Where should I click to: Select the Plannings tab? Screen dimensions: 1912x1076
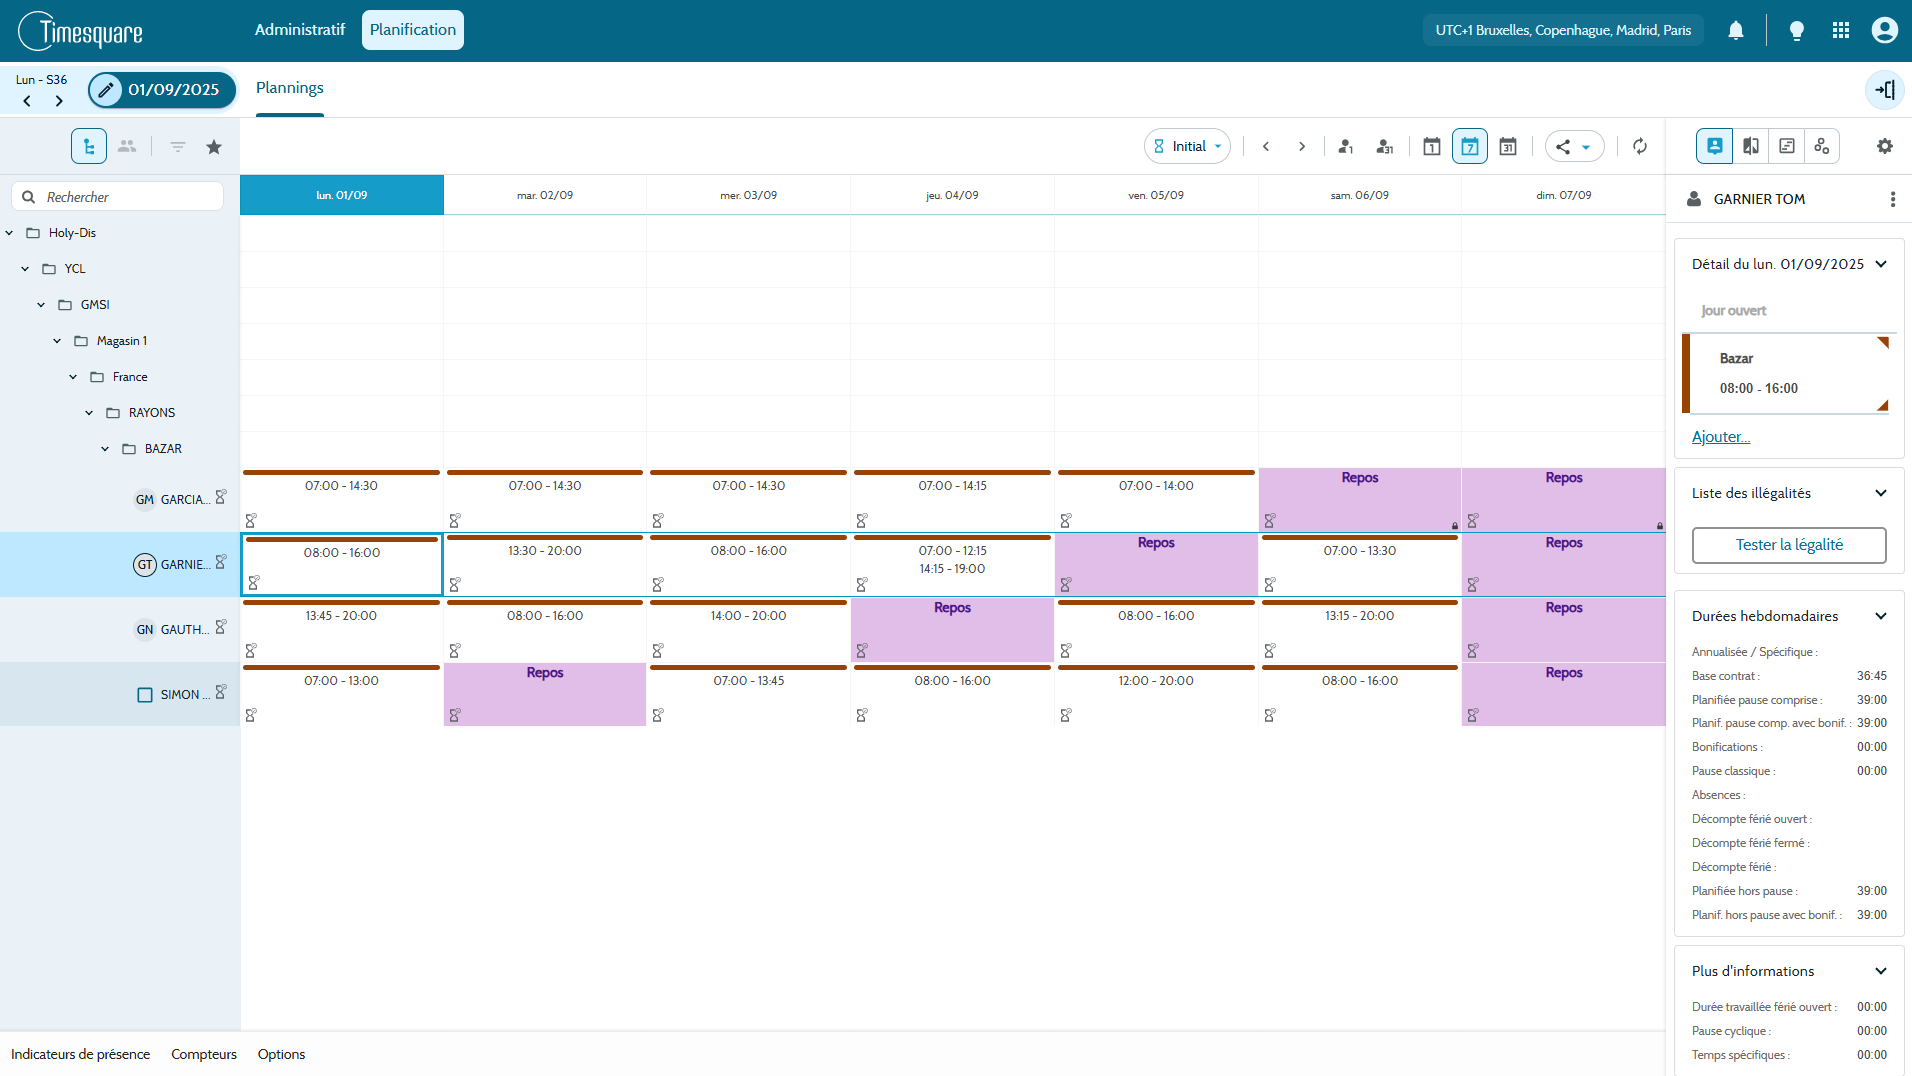290,88
